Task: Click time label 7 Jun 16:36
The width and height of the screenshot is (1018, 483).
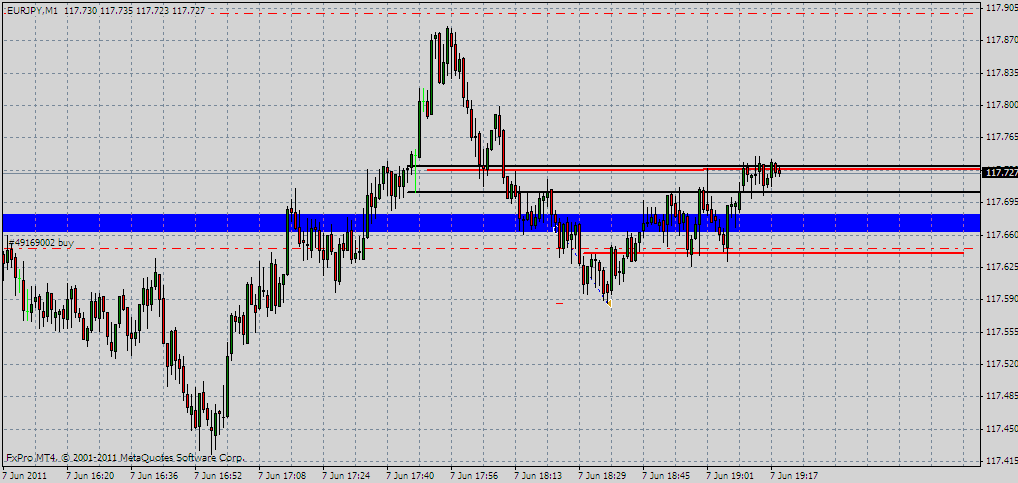Action: coord(154,476)
